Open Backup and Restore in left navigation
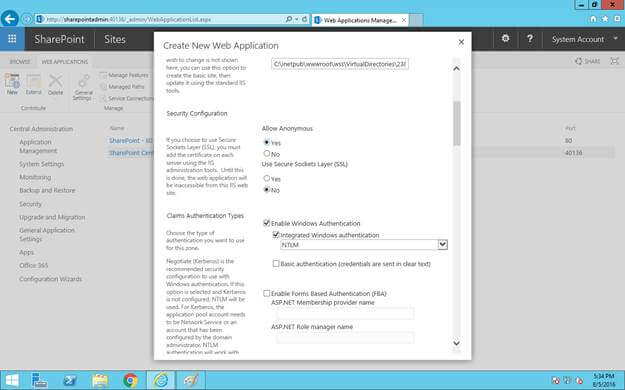 tap(47, 190)
